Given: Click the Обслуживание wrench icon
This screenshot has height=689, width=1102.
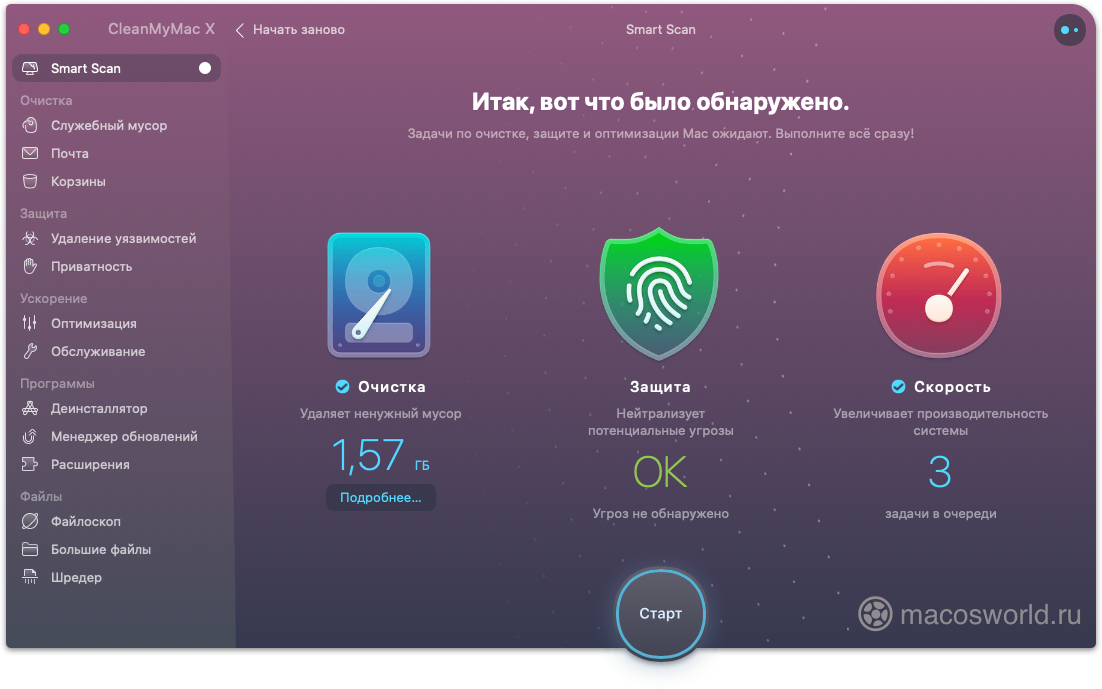Looking at the screenshot, I should click(30, 352).
